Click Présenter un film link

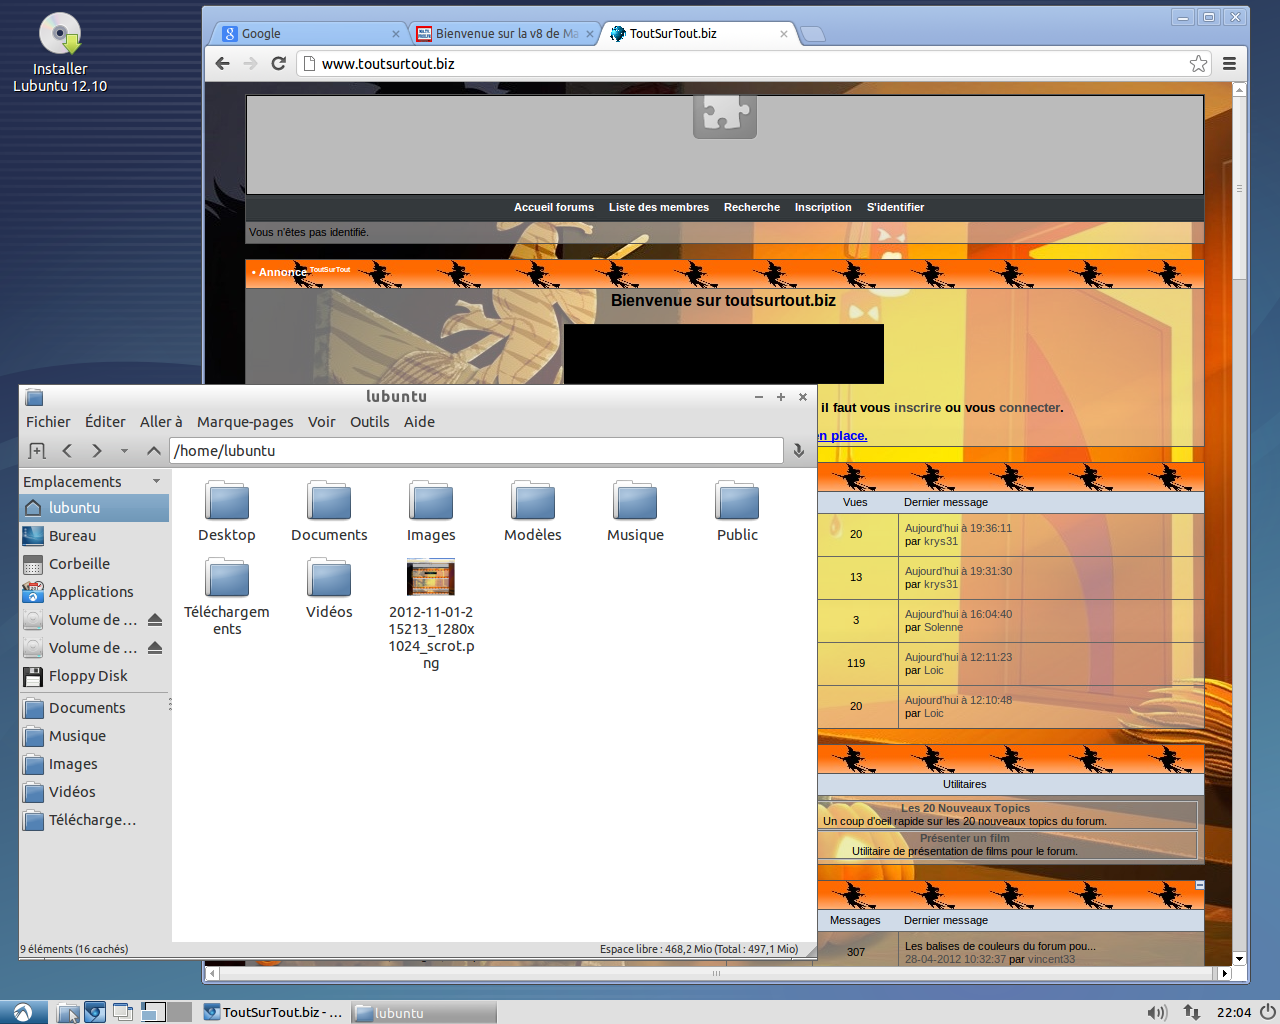click(x=965, y=838)
